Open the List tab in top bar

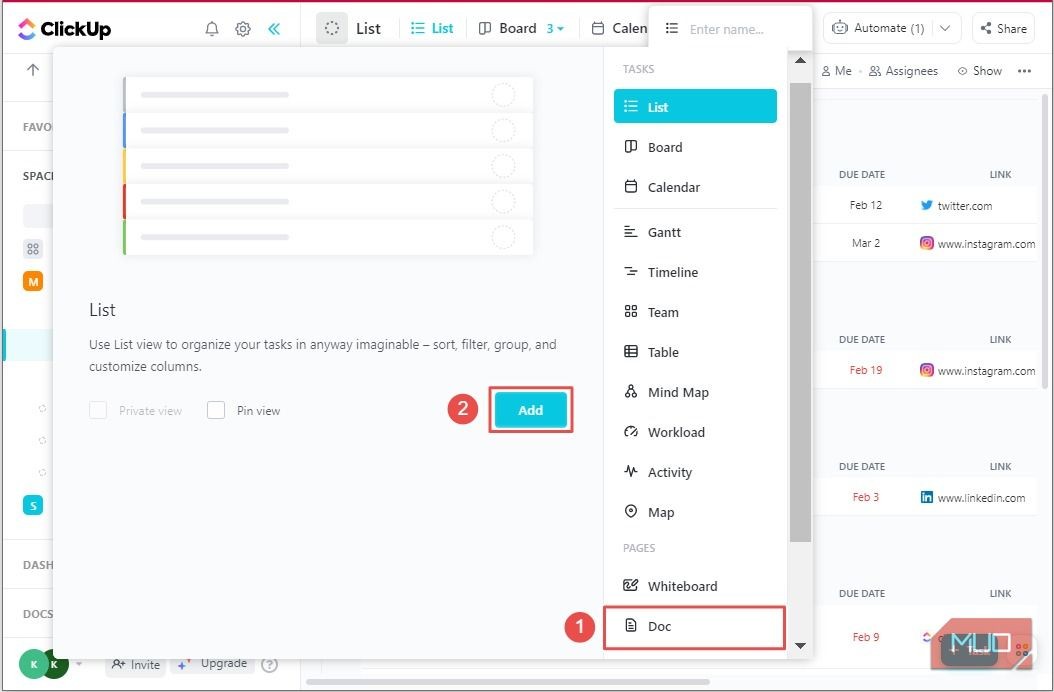click(x=432, y=28)
